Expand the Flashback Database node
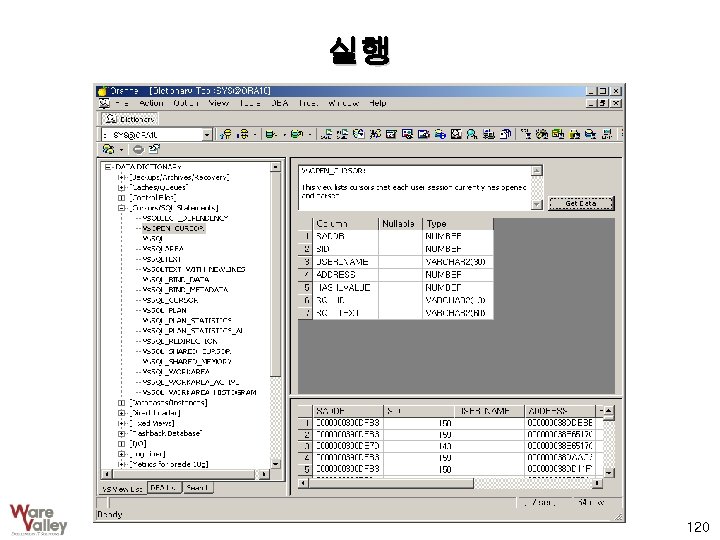 tap(121, 433)
